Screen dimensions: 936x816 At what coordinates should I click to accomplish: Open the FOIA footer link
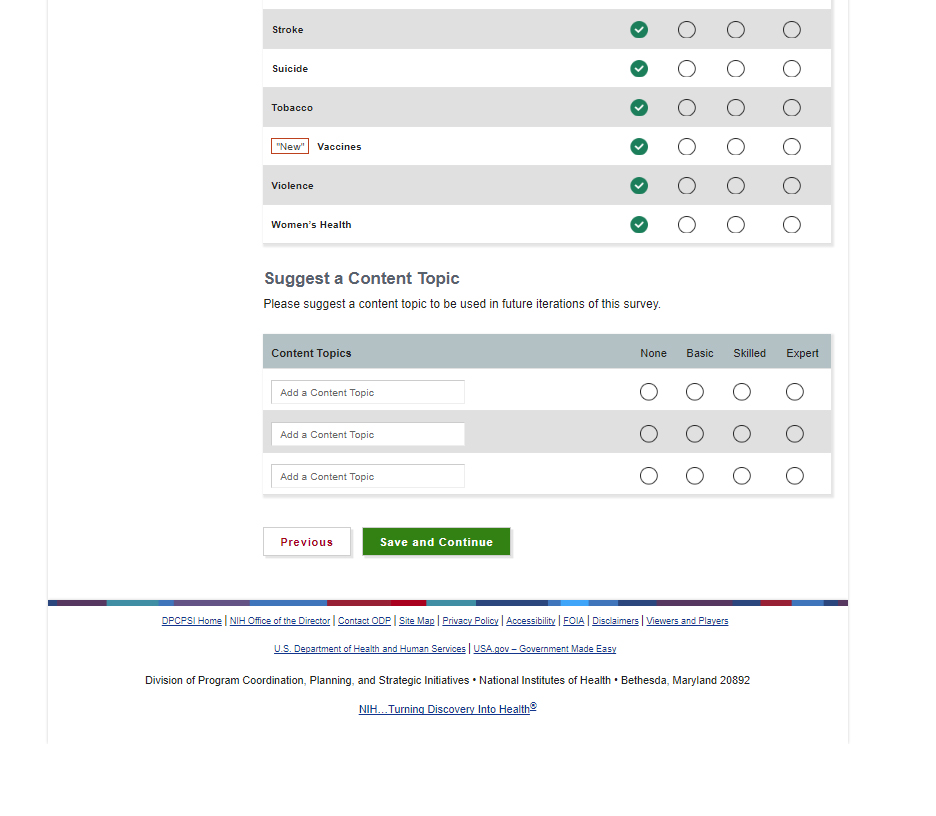click(x=574, y=621)
